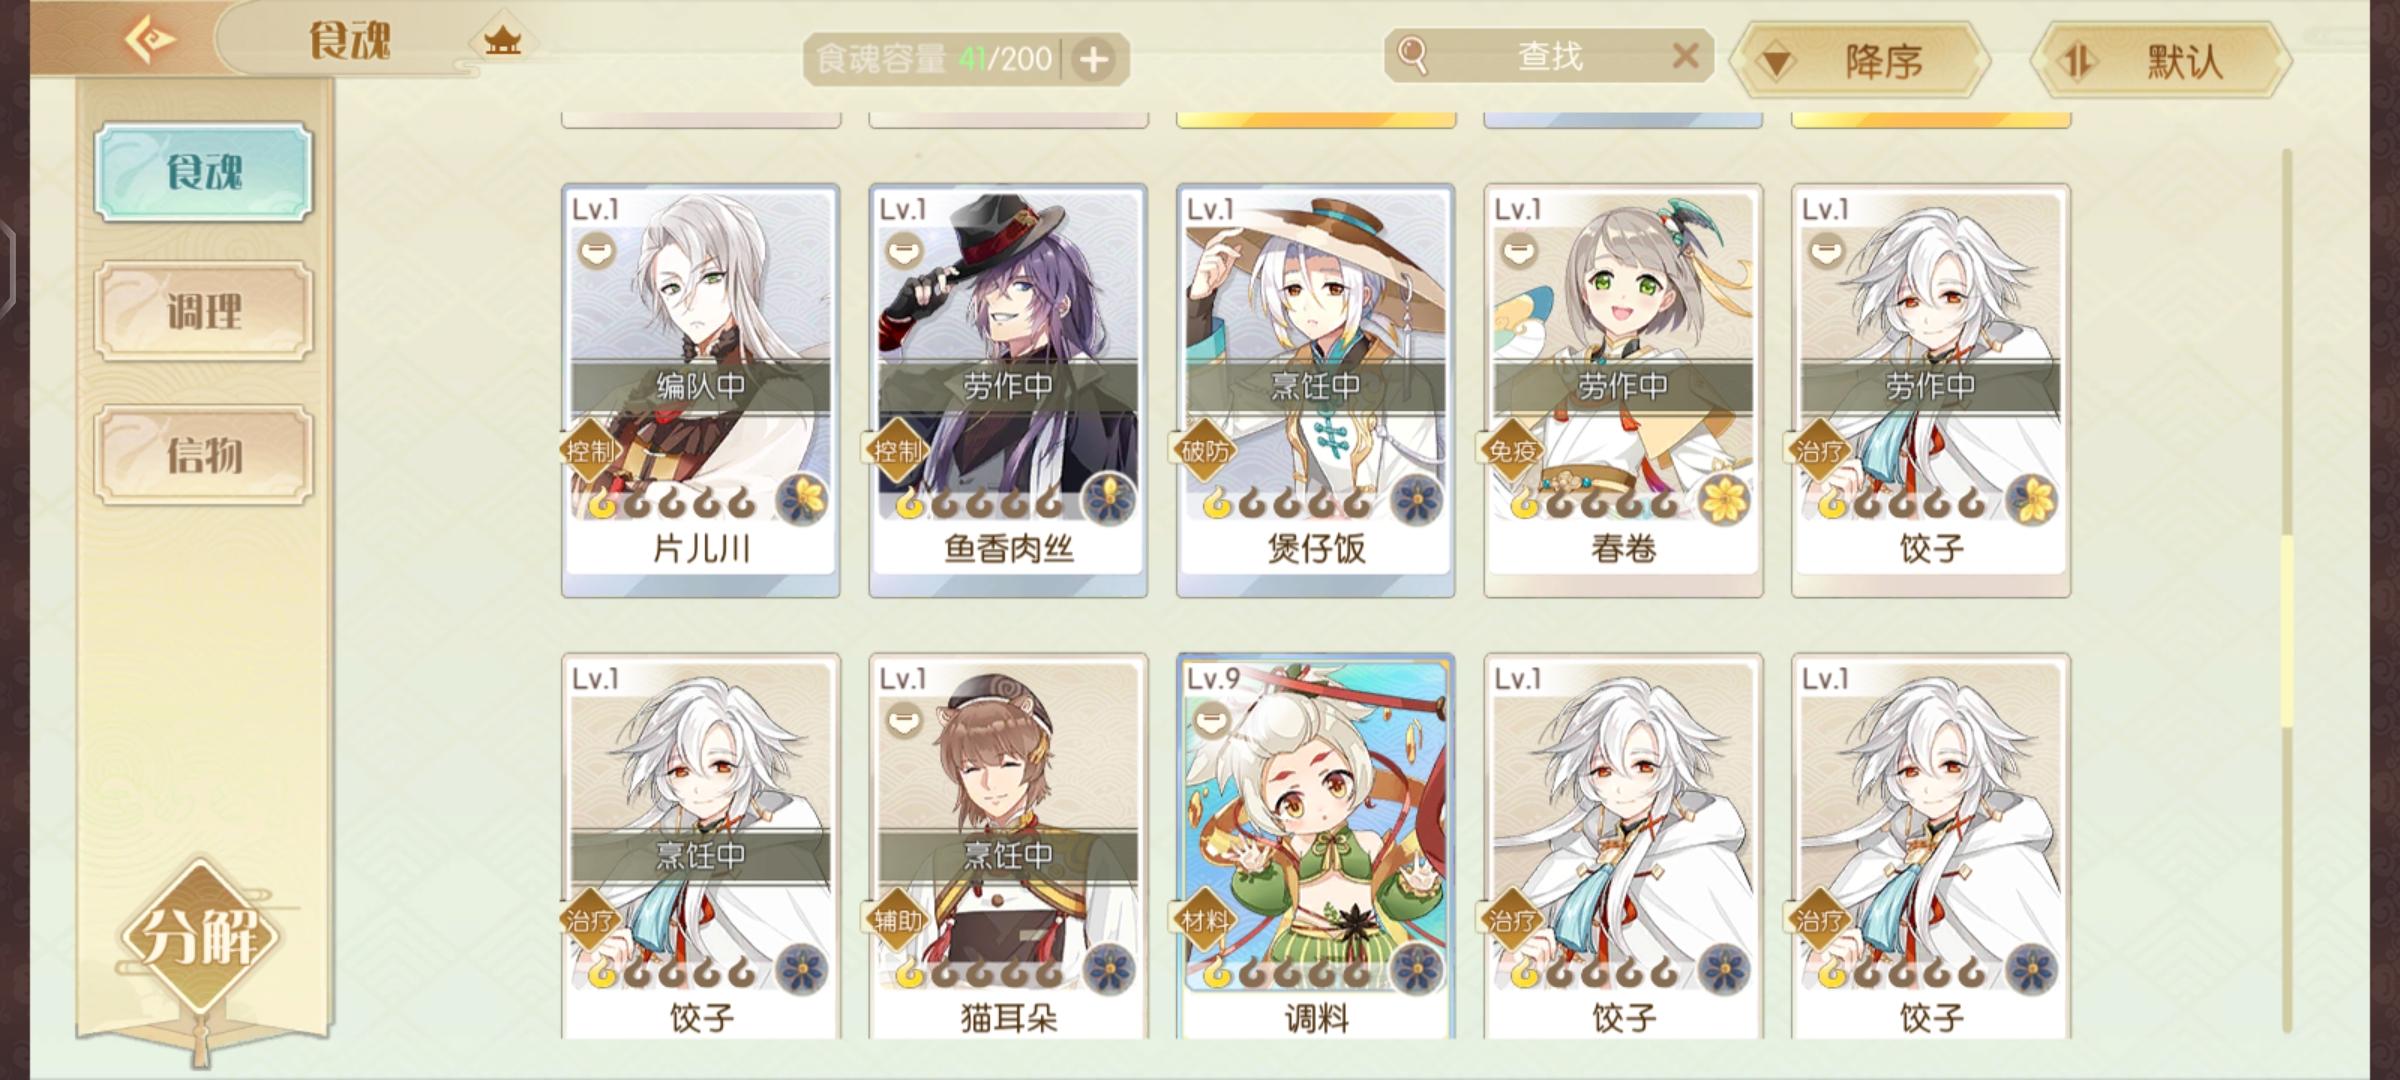Screen dimensions: 2400x1080
Task: Click the 查找 search field
Action: [x=1549, y=56]
